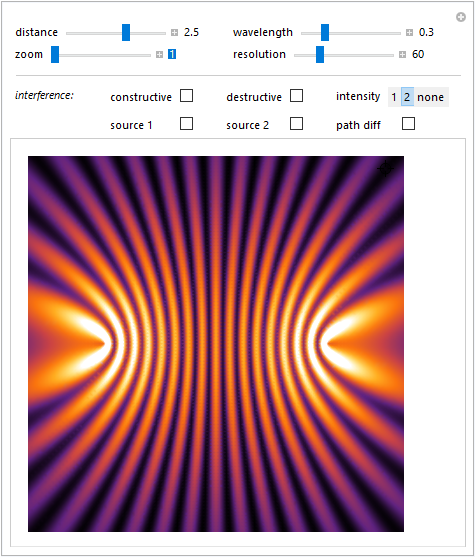Click the constructive label
Image resolution: width=475 pixels, height=557 pixels.
tap(141, 97)
